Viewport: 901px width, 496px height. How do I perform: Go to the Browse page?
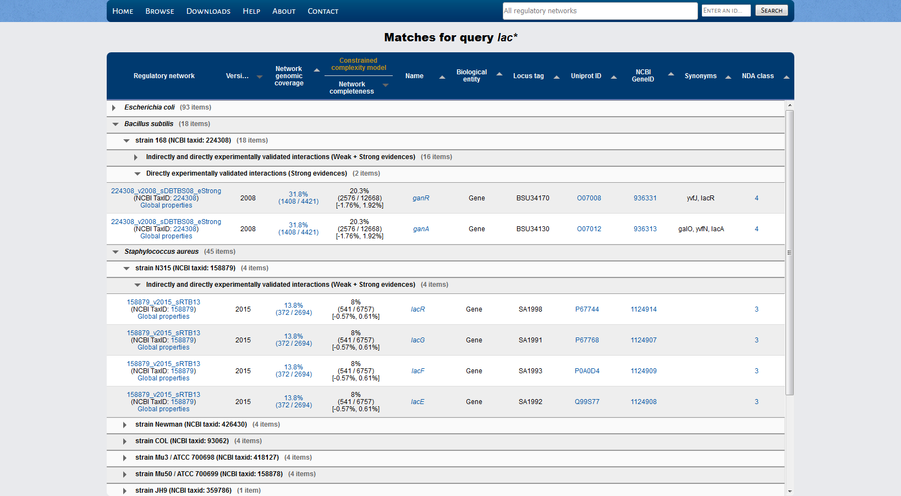pyautogui.click(x=159, y=11)
